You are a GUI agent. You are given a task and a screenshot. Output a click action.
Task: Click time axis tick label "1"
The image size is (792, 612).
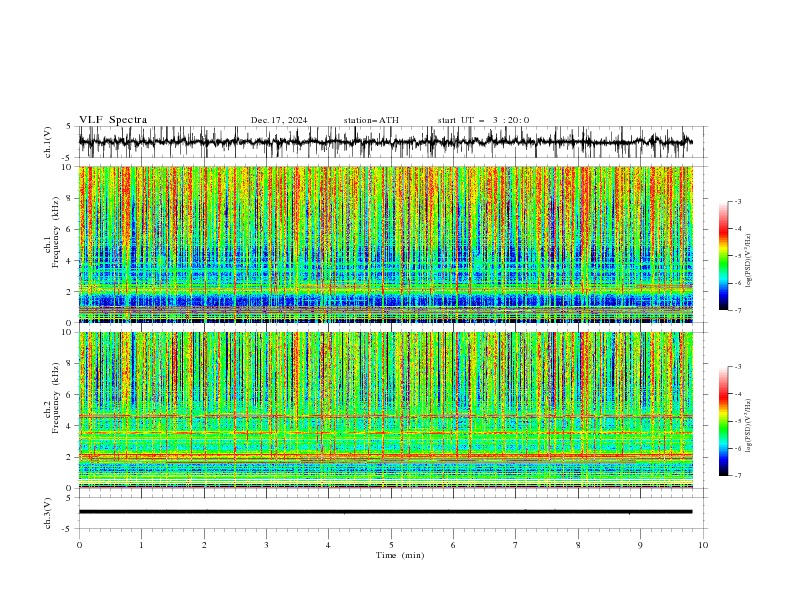click(141, 545)
